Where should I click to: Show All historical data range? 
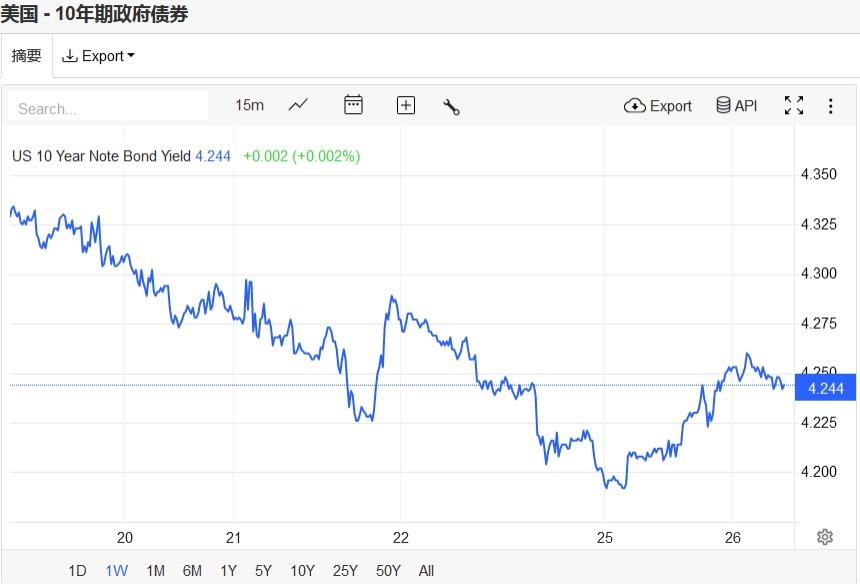pos(426,571)
